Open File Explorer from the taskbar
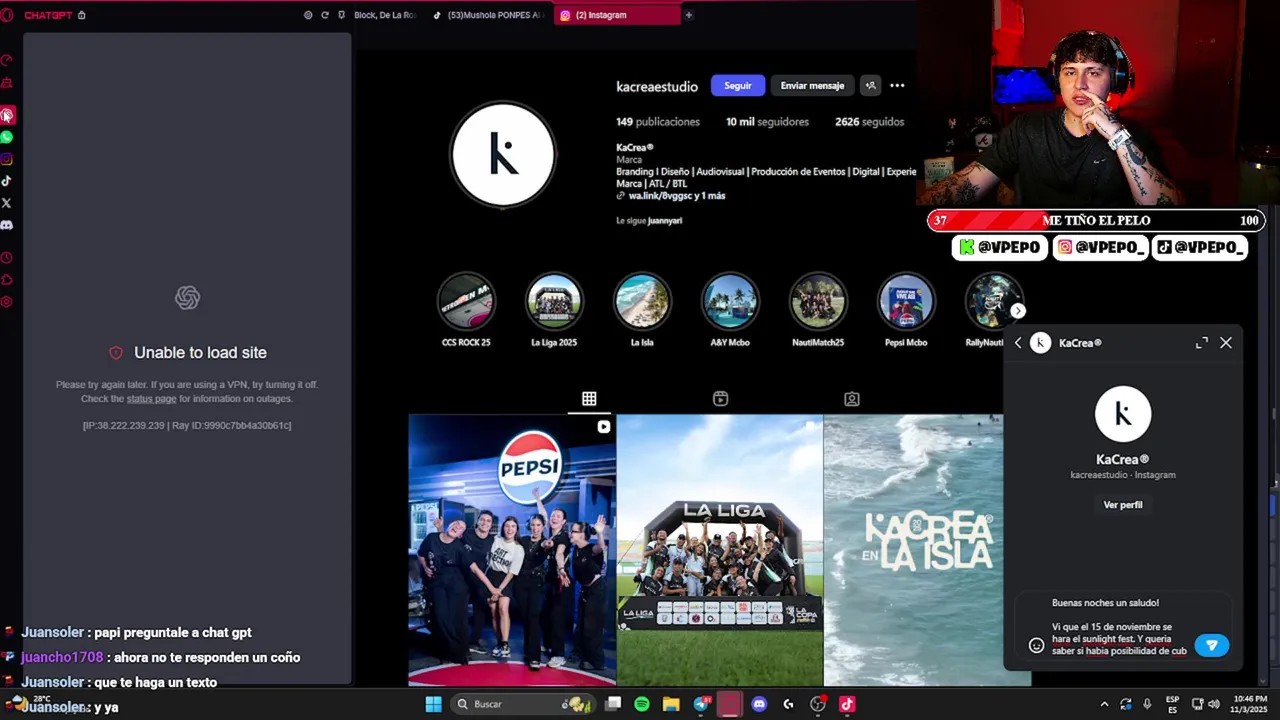Viewport: 1280px width, 720px height. [671, 704]
